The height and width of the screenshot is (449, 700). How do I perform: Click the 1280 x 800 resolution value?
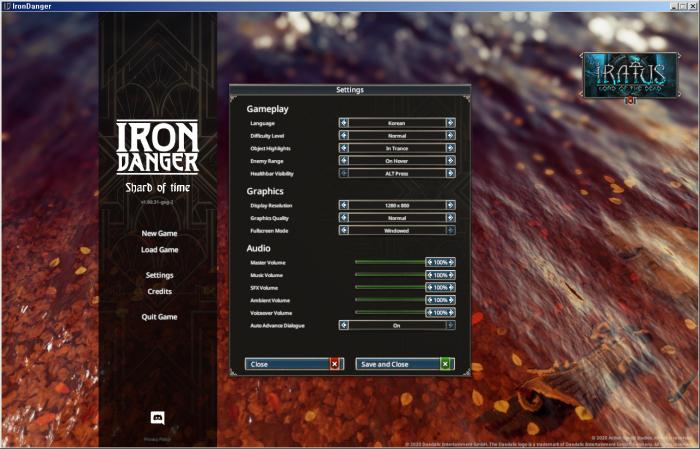[x=397, y=205]
